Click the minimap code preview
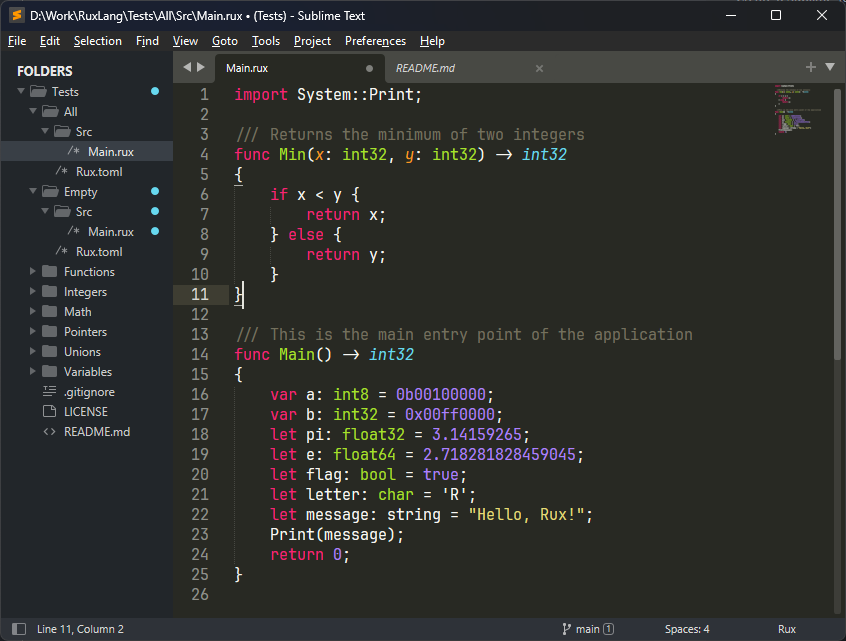 (797, 109)
